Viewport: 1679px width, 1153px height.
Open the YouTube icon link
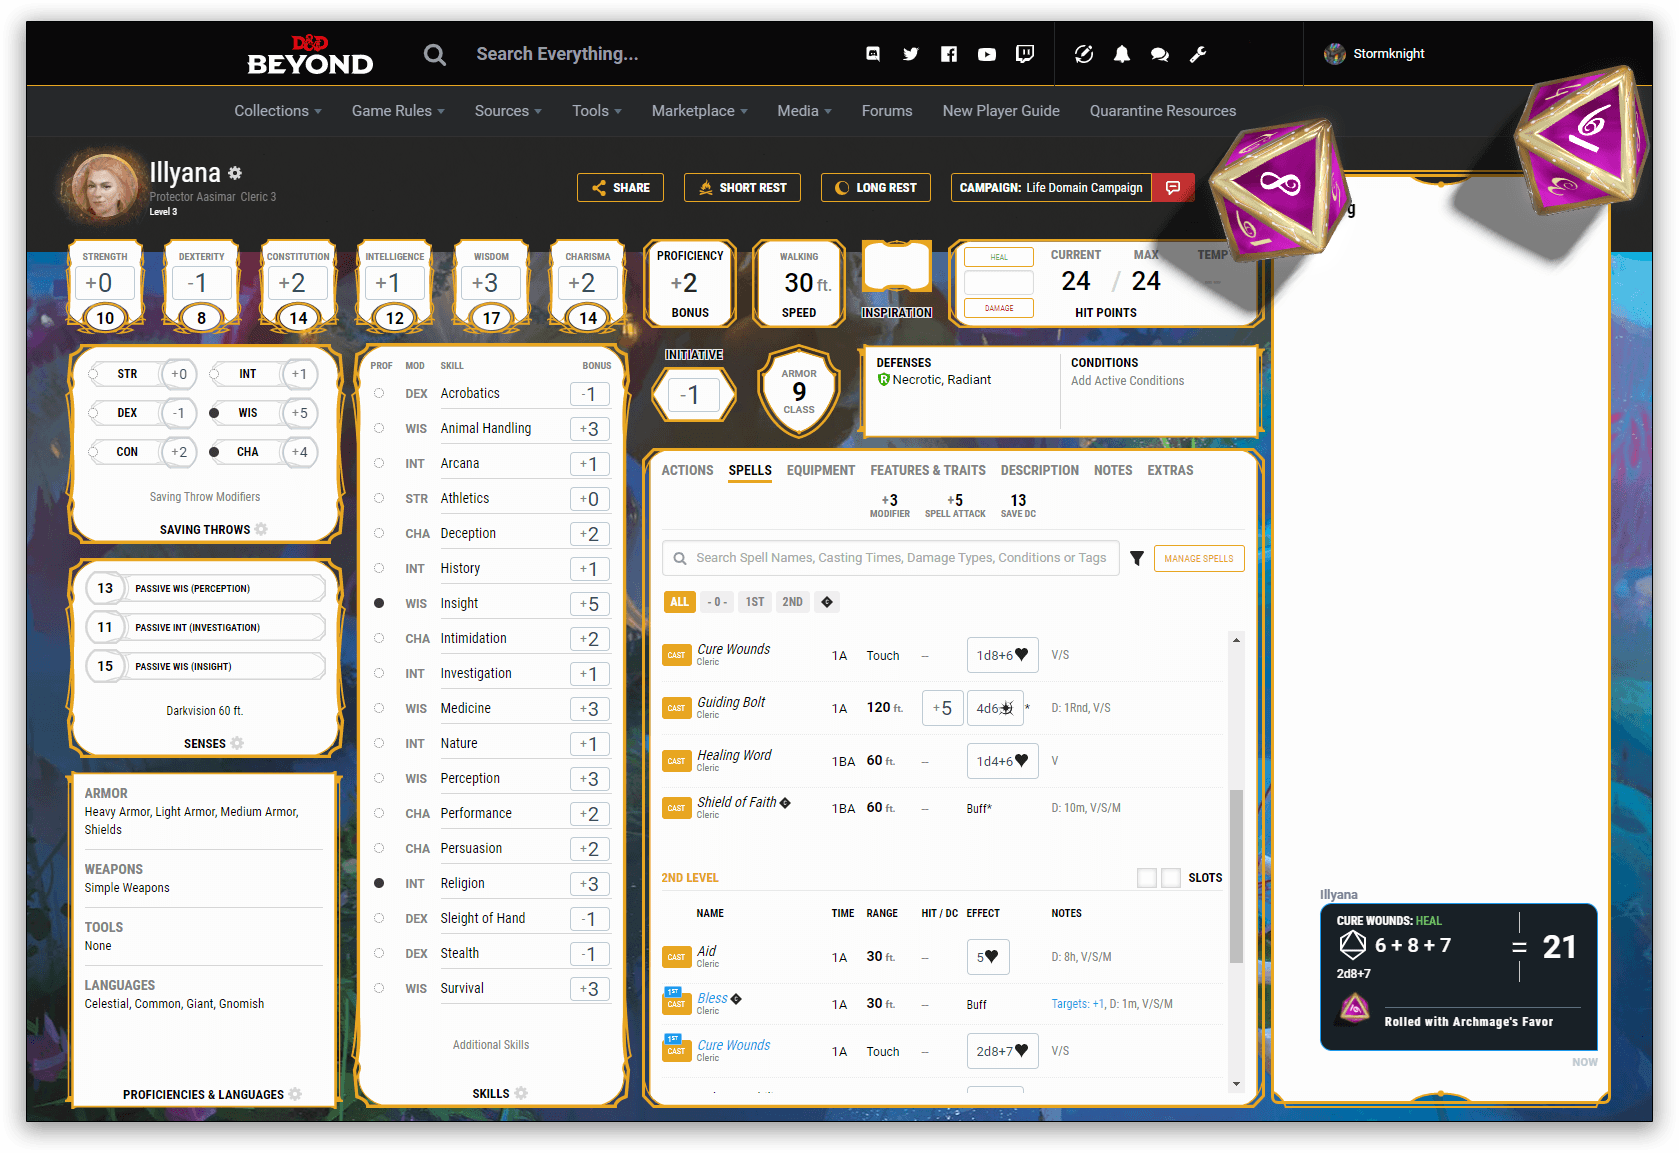click(987, 54)
